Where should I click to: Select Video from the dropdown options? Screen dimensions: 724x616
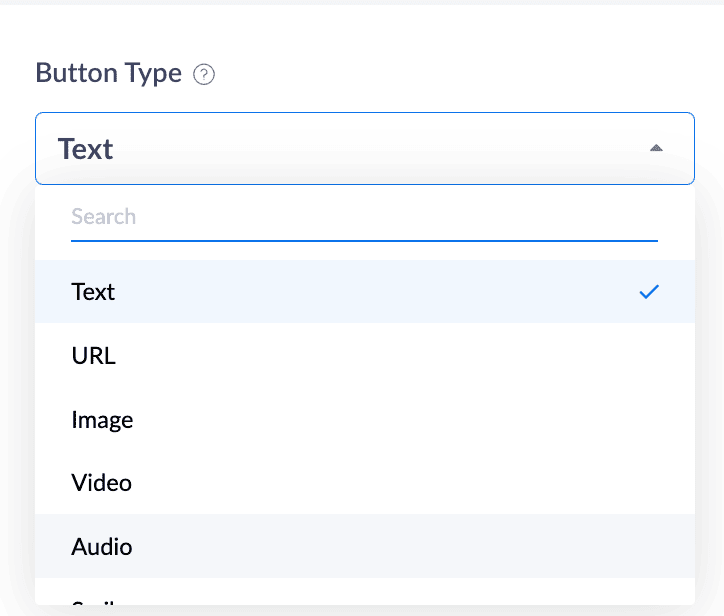click(101, 484)
